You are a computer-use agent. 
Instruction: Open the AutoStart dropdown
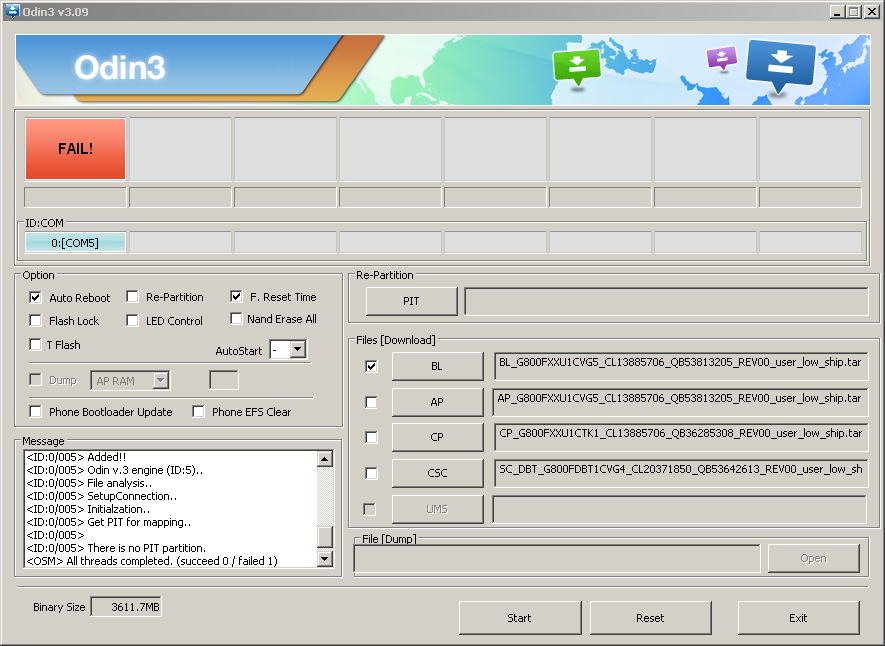tap(298, 349)
